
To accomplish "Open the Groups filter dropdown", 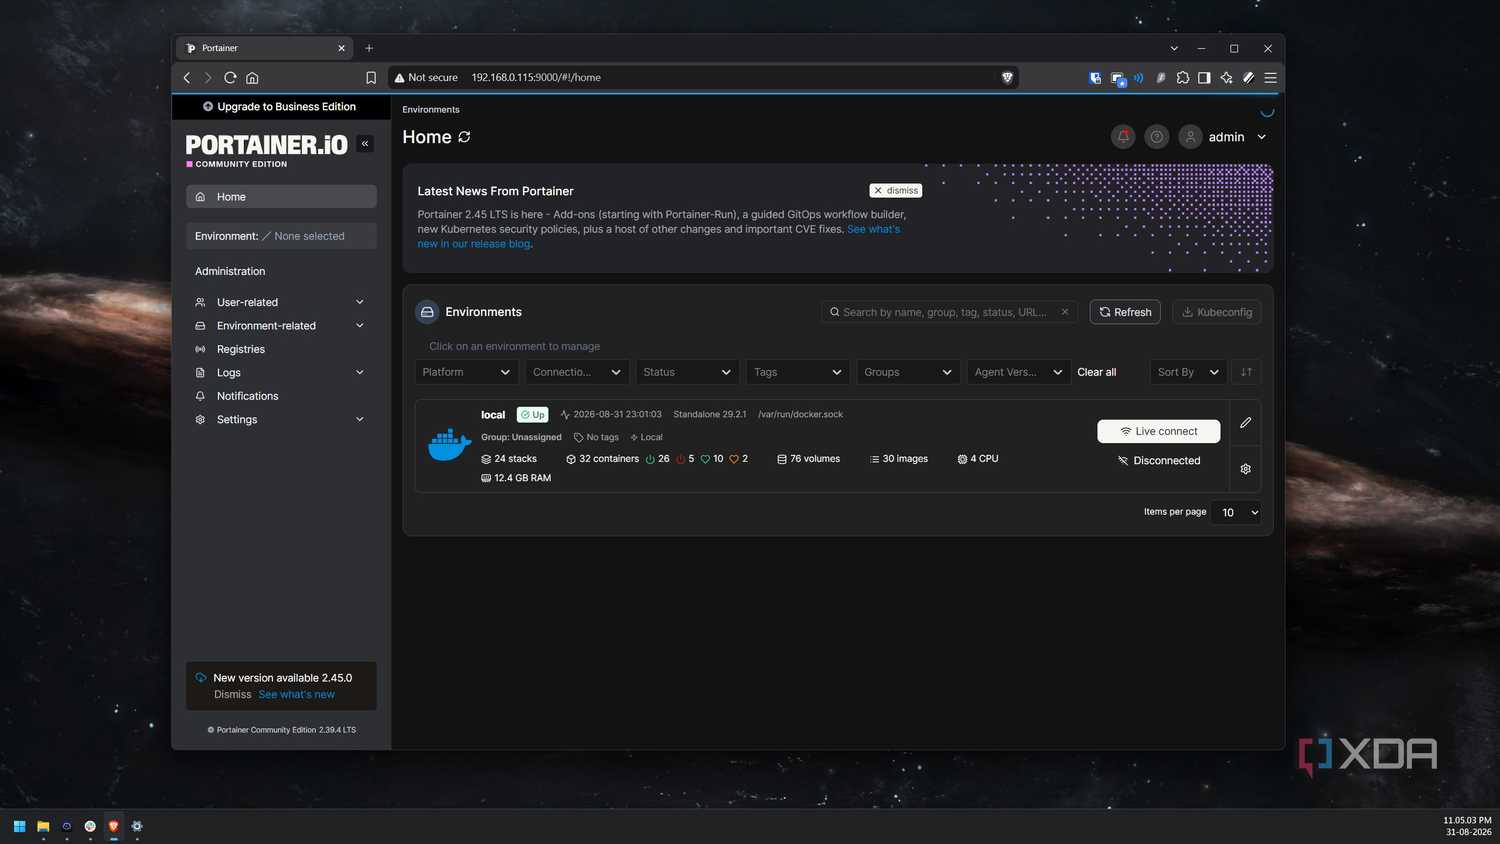I will click(x=908, y=372).
